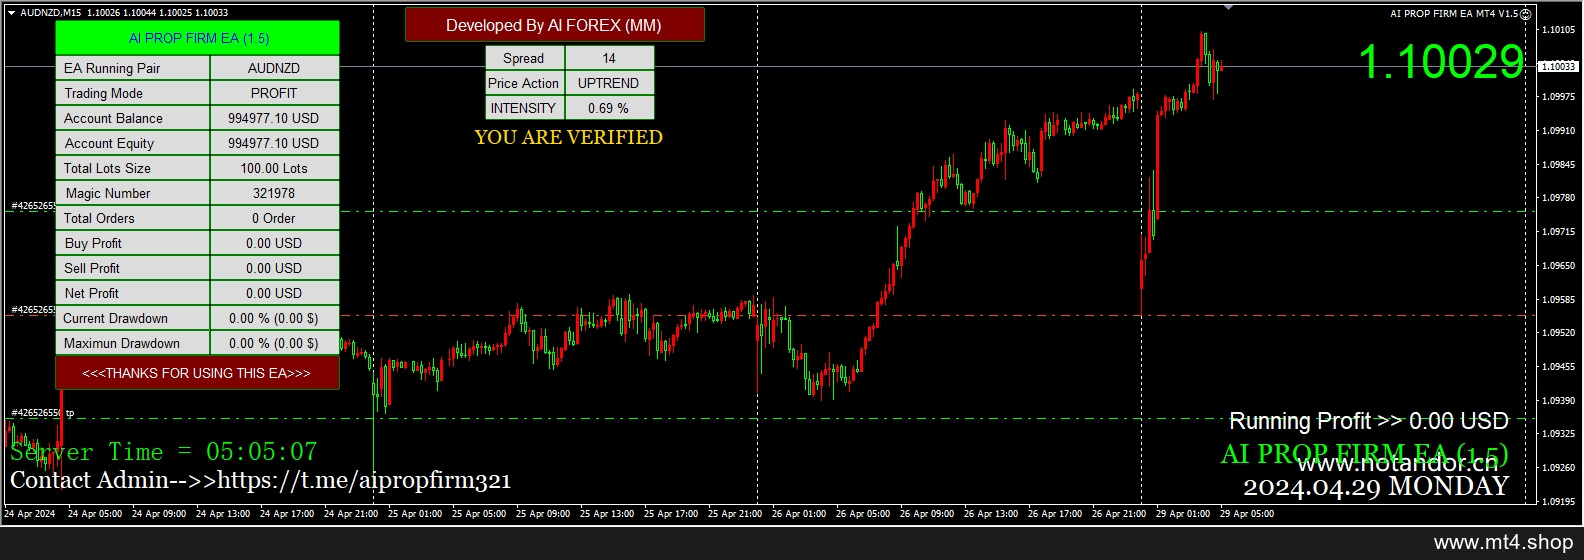Viewport: 1584px width, 560px height.
Task: Click the AI PROP FIRM EA MT4 V1.5 label
Action: click(1454, 14)
